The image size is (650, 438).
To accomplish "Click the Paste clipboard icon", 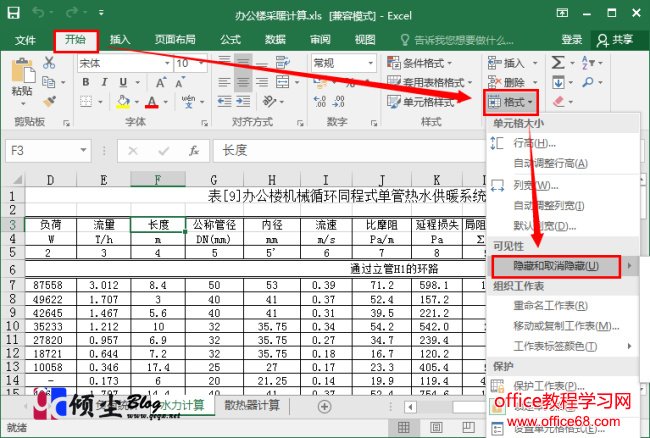I will coord(23,70).
